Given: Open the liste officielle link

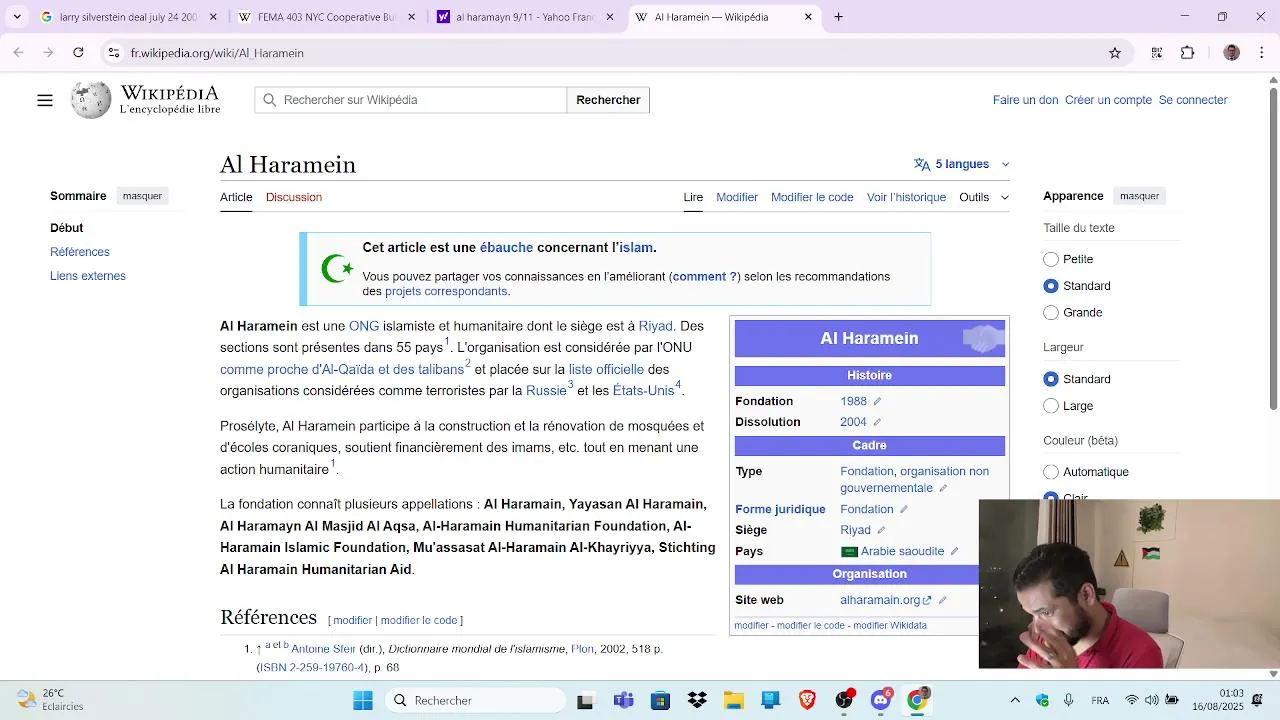Looking at the screenshot, I should coord(606,369).
